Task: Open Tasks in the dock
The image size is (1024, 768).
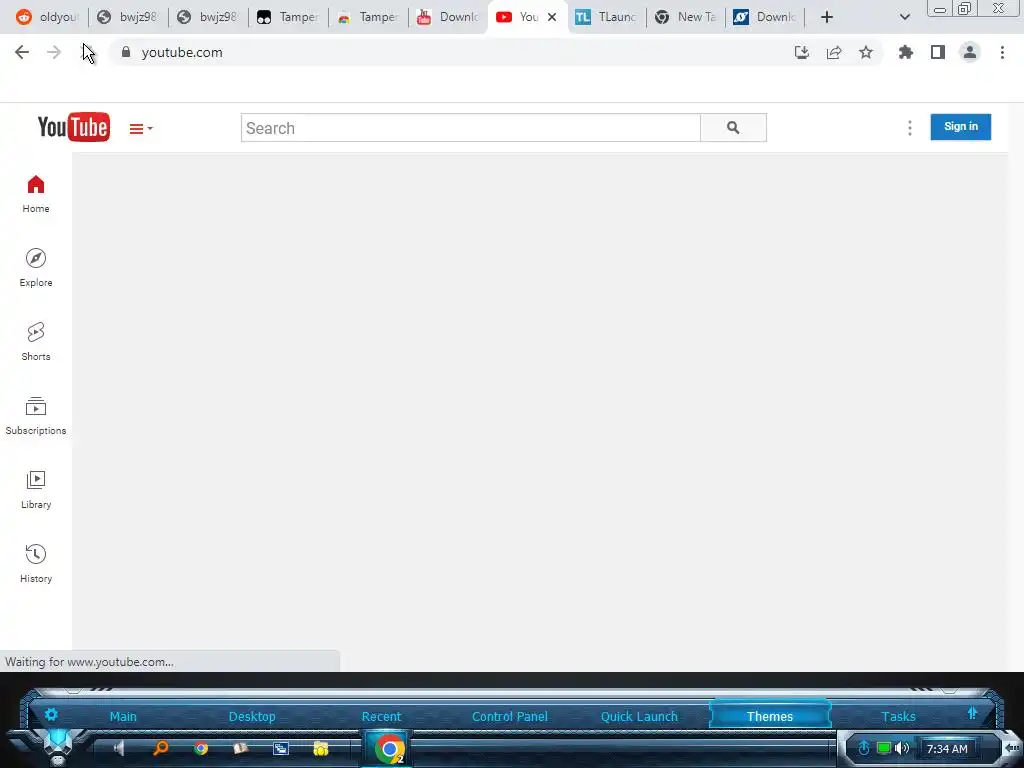Action: tap(899, 716)
